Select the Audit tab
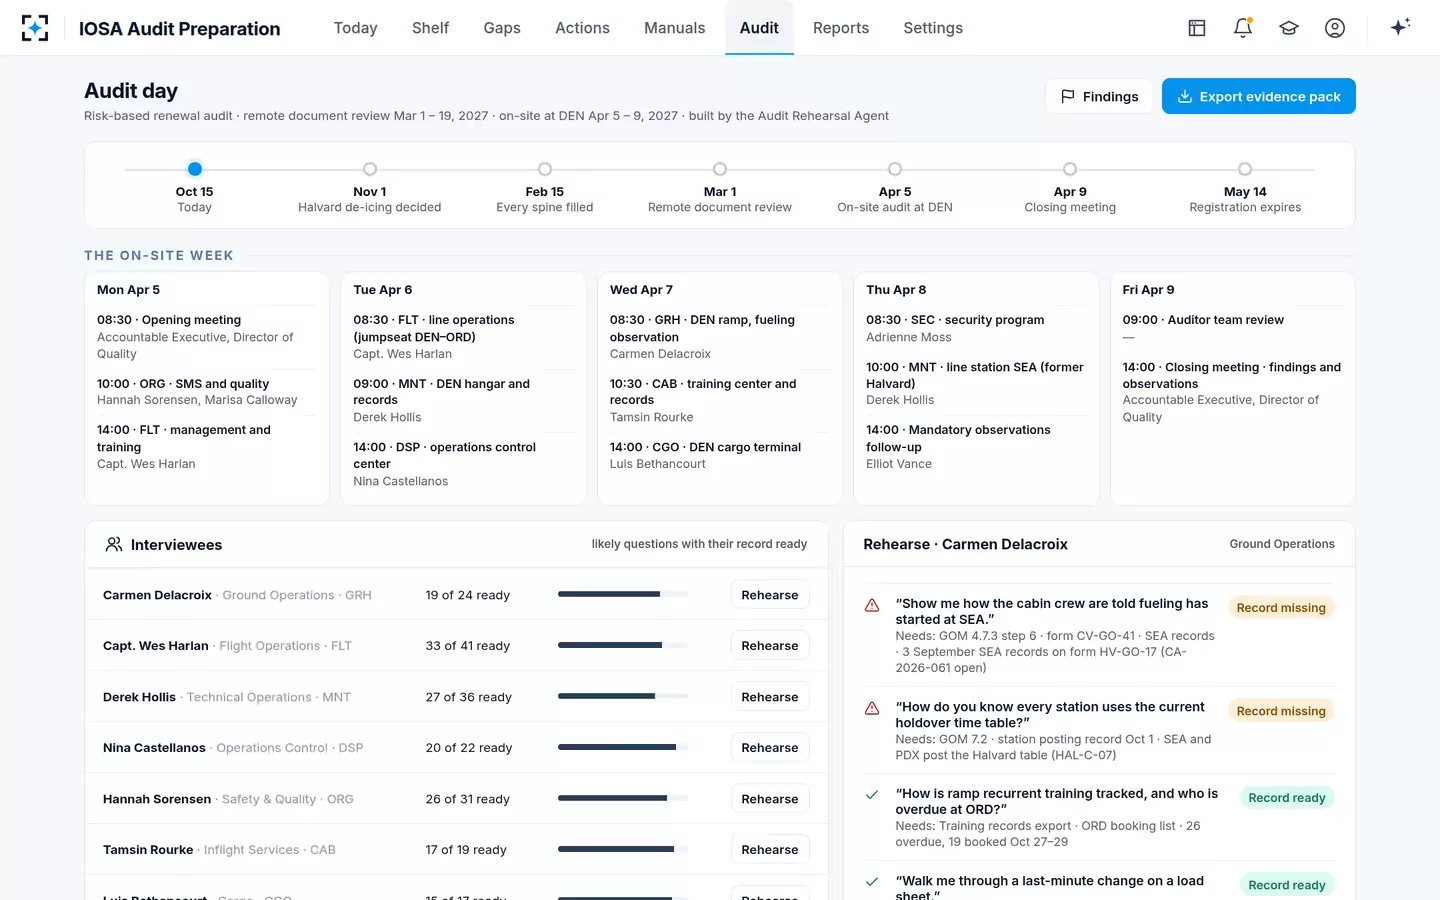The width and height of the screenshot is (1440, 900). tap(759, 28)
